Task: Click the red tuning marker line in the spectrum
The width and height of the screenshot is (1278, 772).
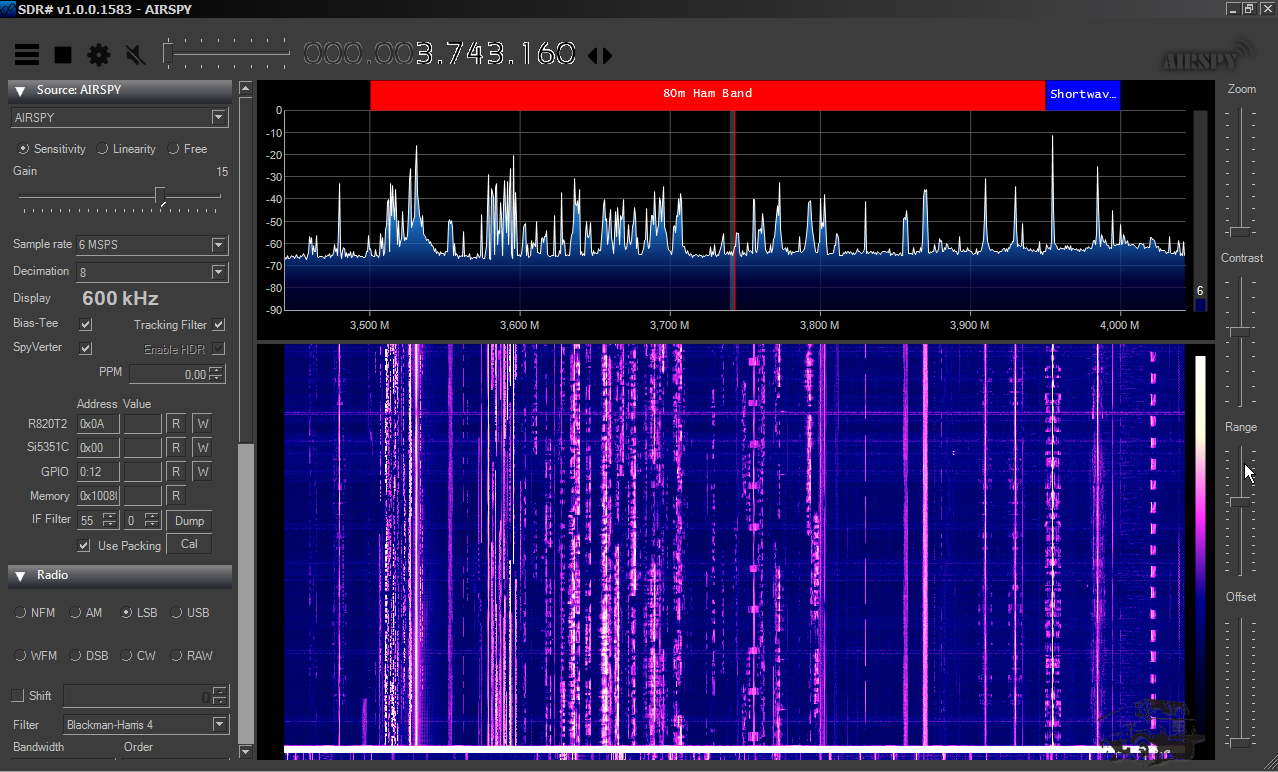Action: 733,210
